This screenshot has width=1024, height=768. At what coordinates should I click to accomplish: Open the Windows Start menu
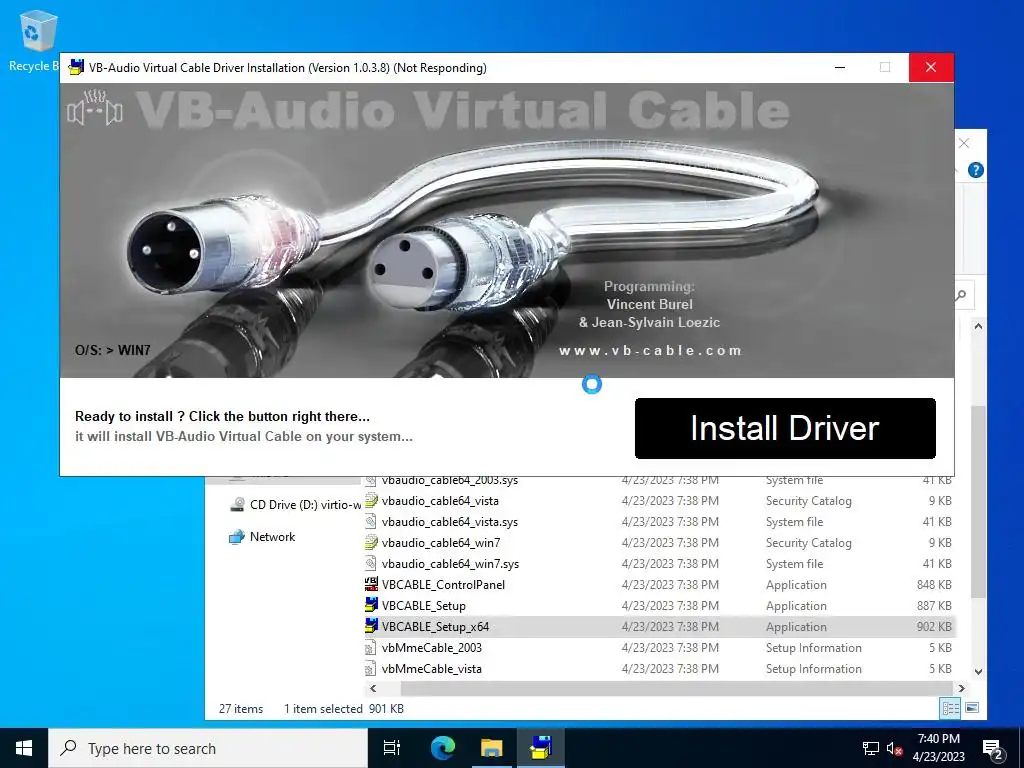24,748
